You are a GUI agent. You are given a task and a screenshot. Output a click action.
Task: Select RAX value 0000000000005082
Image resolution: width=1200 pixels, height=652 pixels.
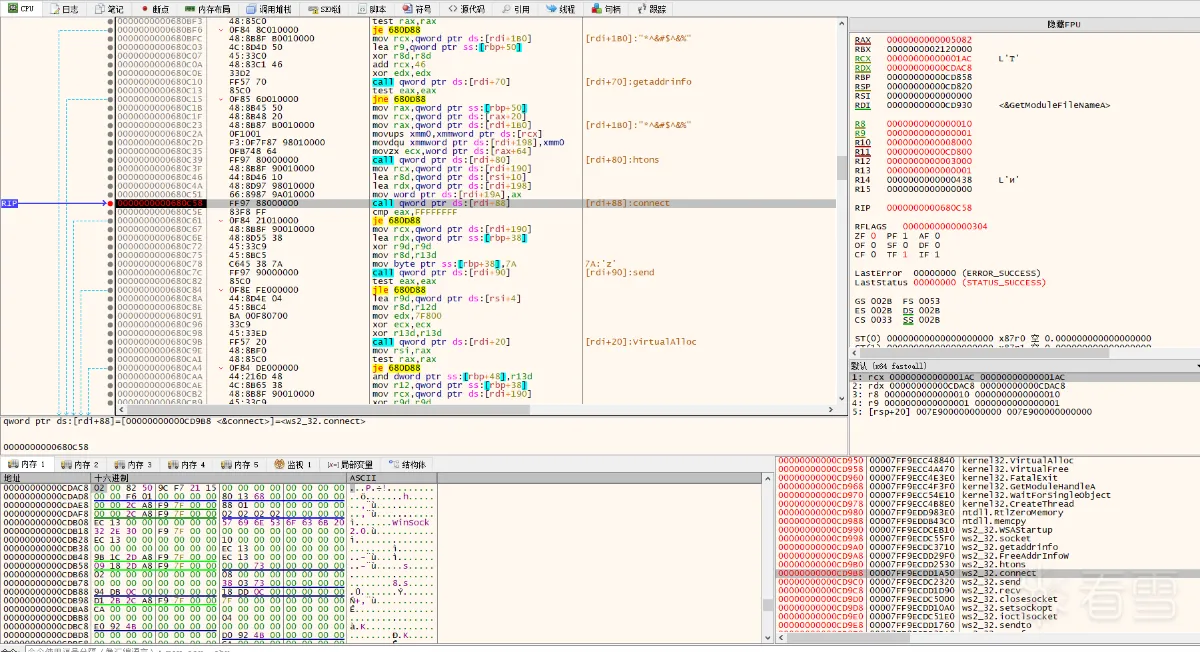coord(929,40)
